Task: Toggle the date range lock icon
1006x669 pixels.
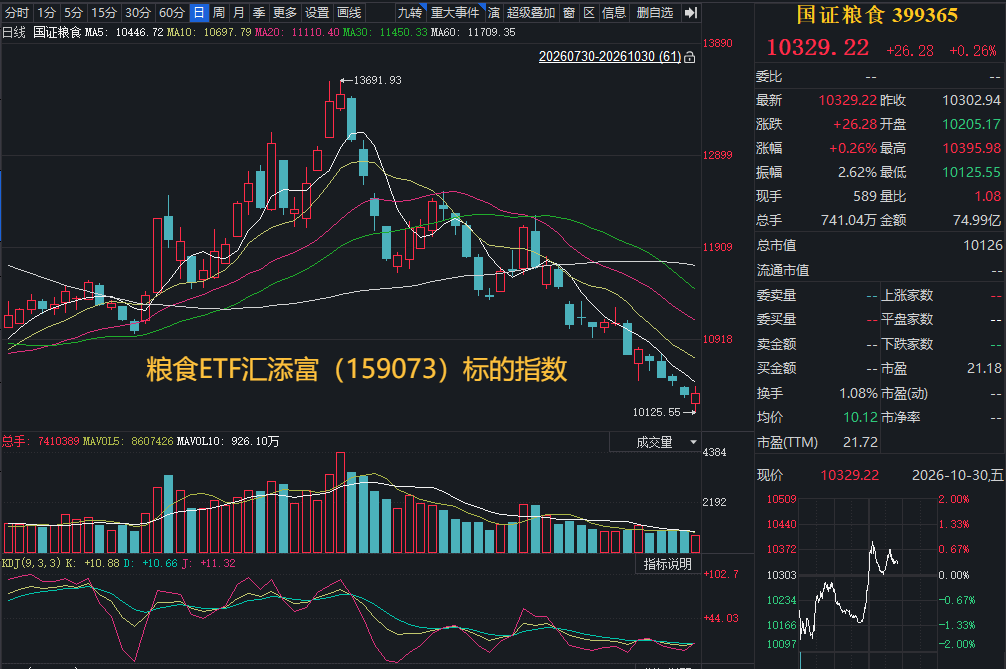Action: tap(690, 57)
